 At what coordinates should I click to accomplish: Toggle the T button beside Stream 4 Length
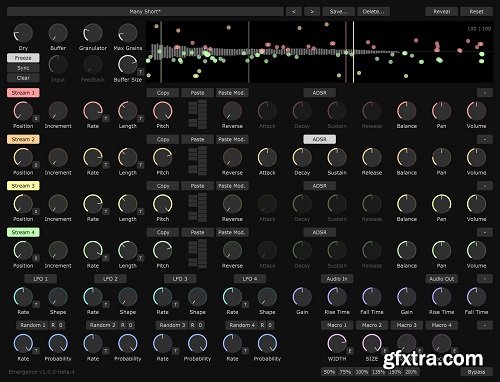tap(140, 258)
